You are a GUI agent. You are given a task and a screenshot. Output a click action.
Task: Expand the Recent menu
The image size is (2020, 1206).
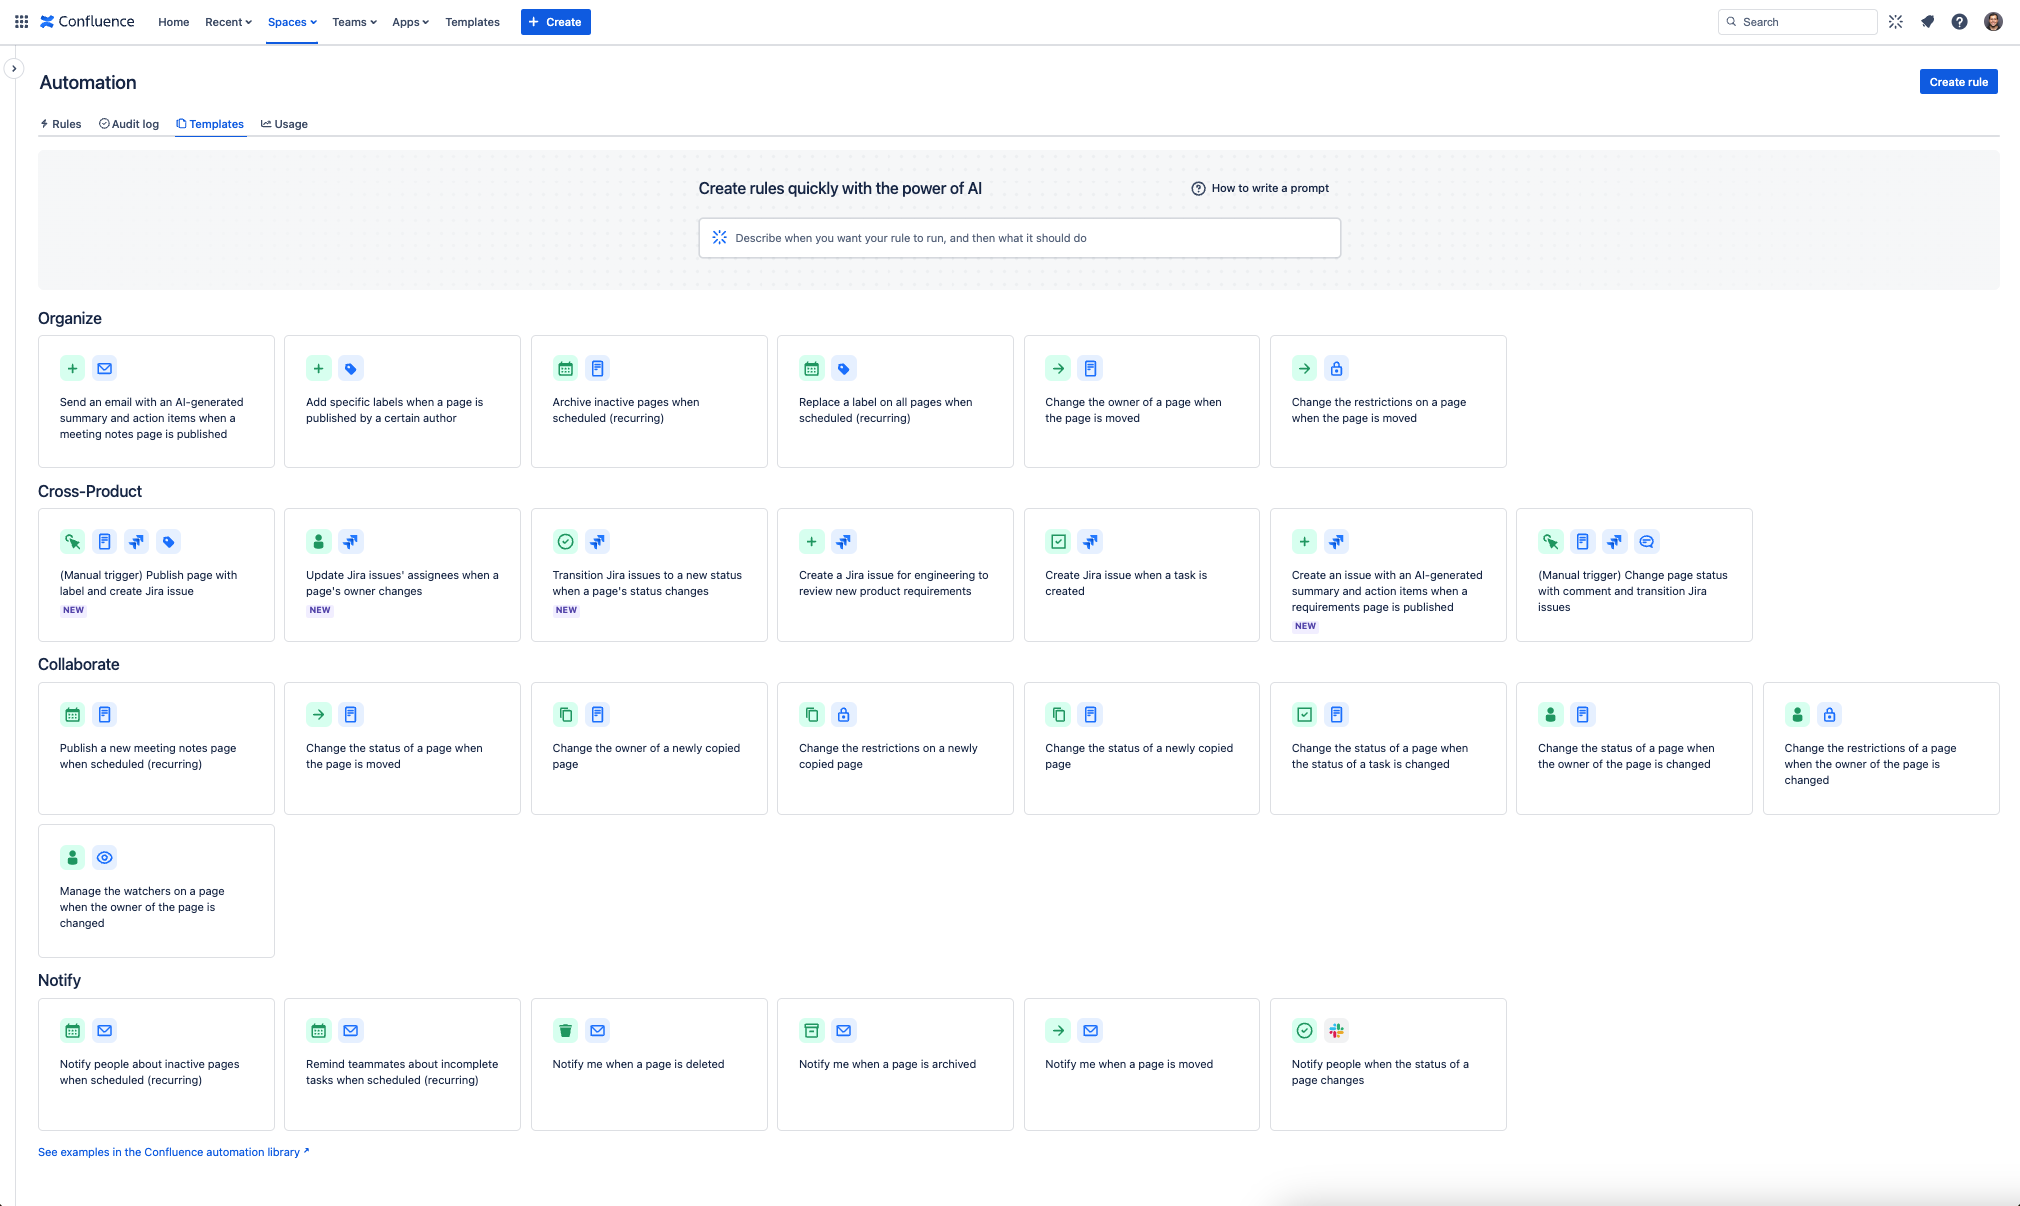pyautogui.click(x=228, y=21)
